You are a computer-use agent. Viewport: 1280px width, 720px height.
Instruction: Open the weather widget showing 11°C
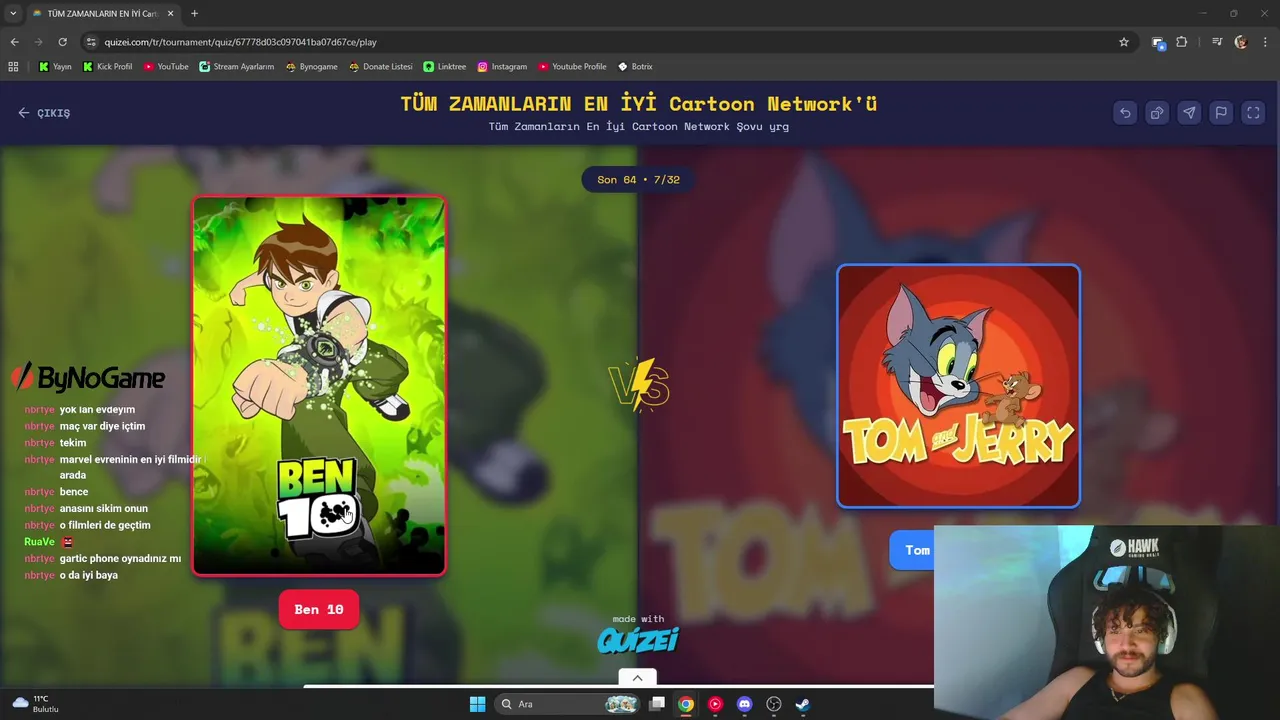36,704
